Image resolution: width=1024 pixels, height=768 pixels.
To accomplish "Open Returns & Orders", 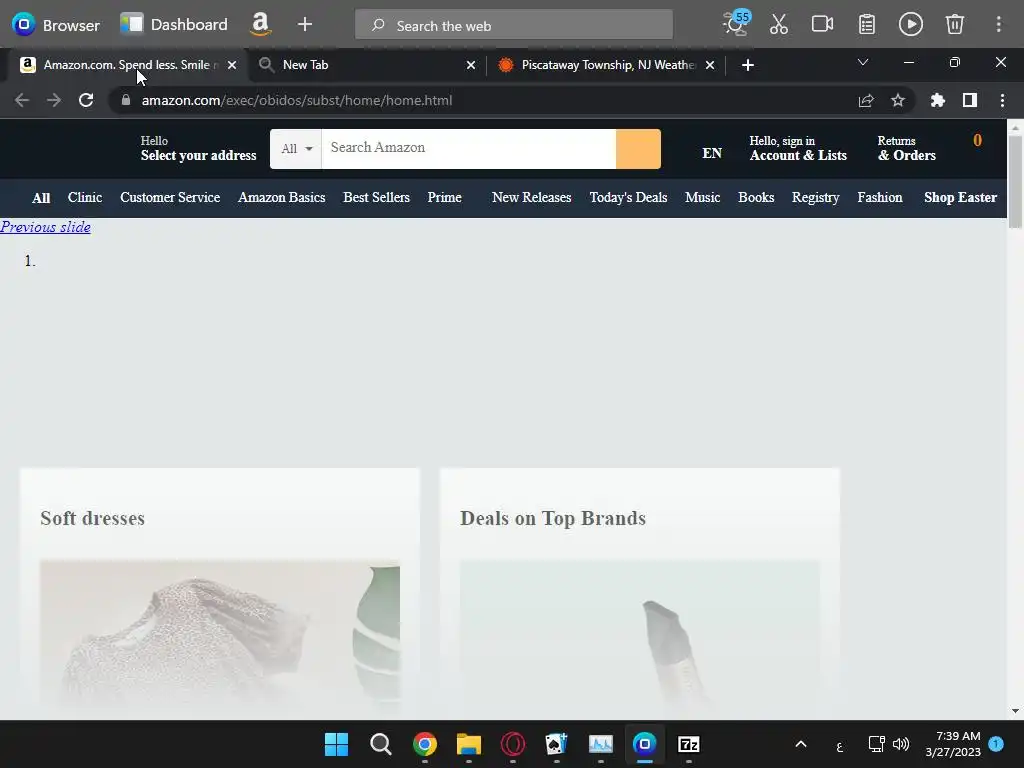I will (906, 149).
